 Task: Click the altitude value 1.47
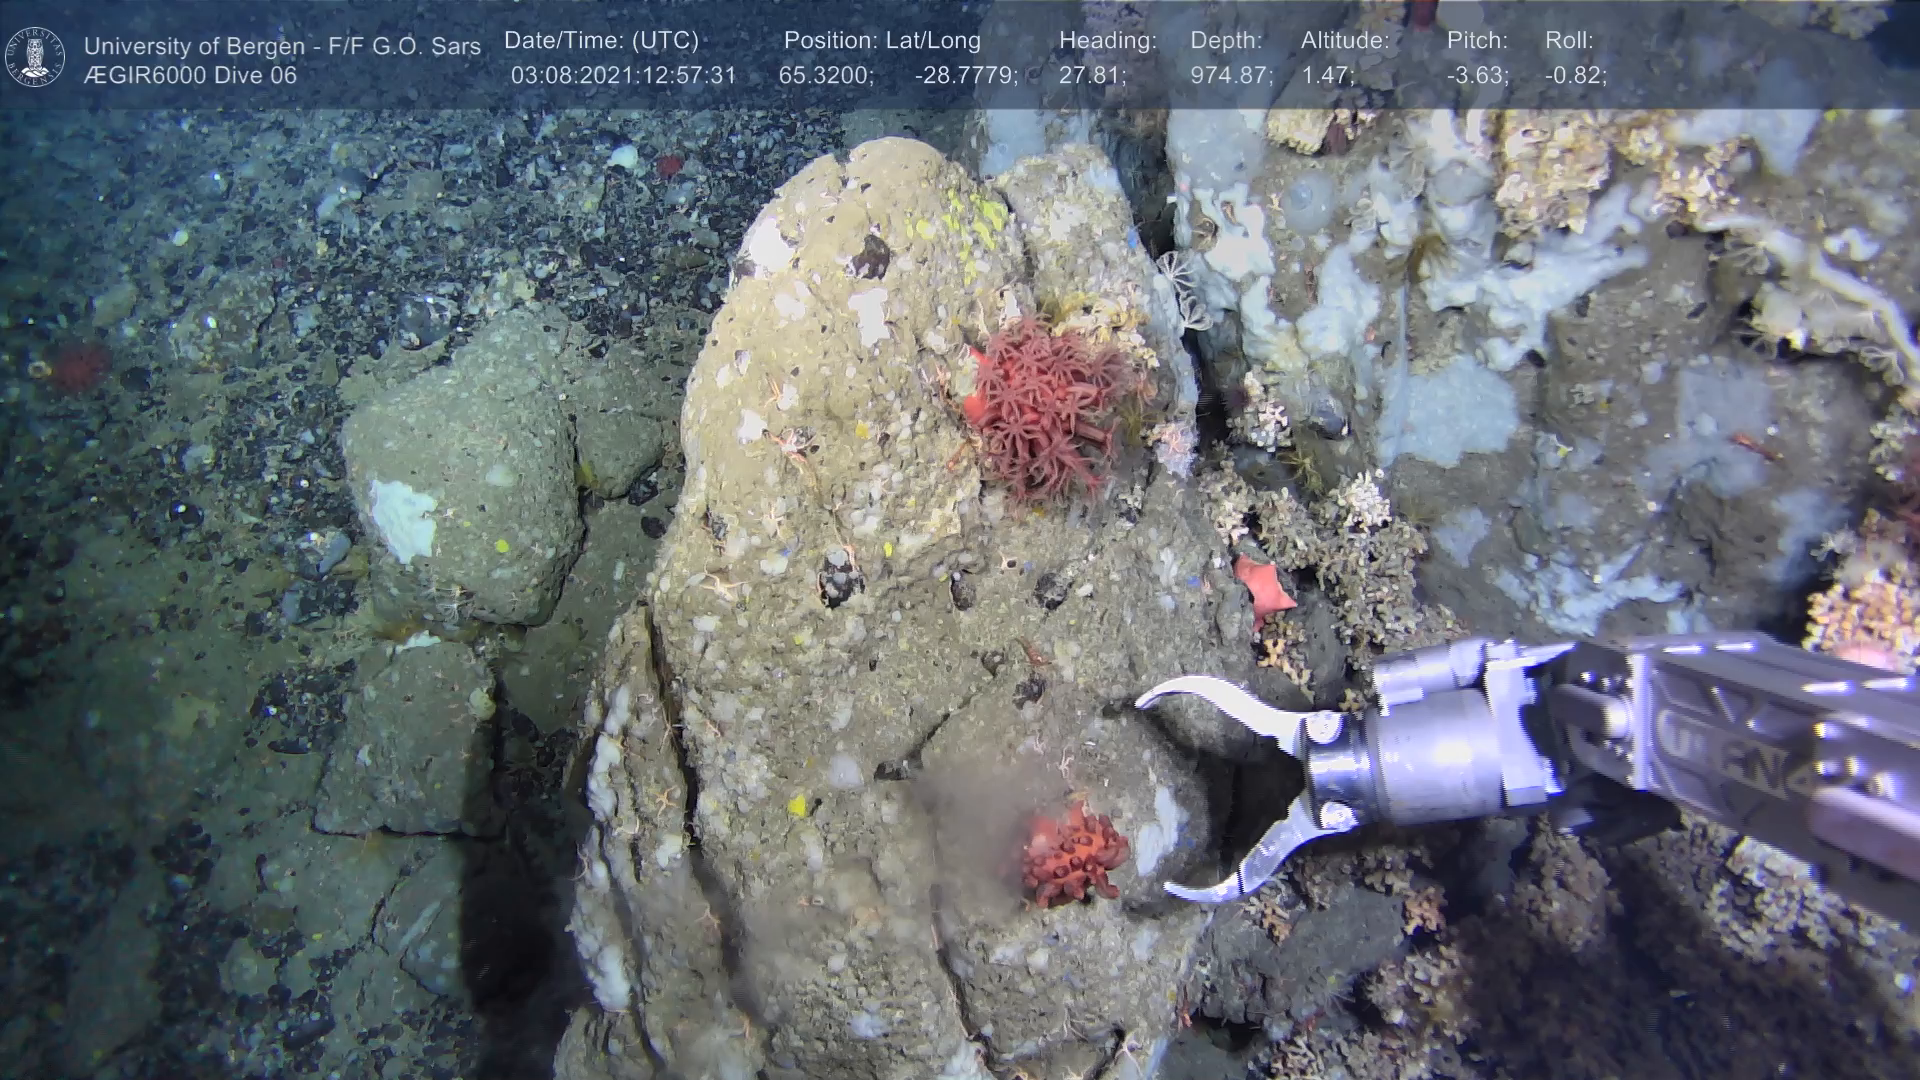pos(1327,76)
